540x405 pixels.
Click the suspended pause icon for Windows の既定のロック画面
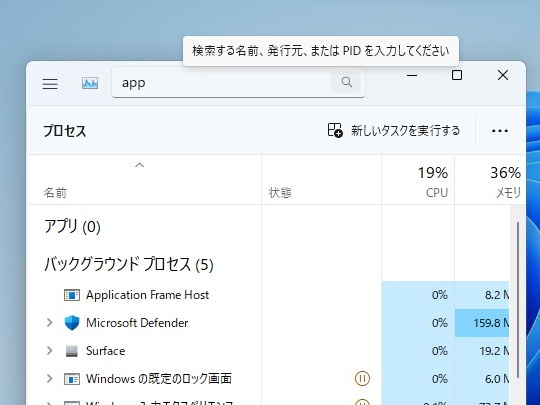tap(362, 378)
